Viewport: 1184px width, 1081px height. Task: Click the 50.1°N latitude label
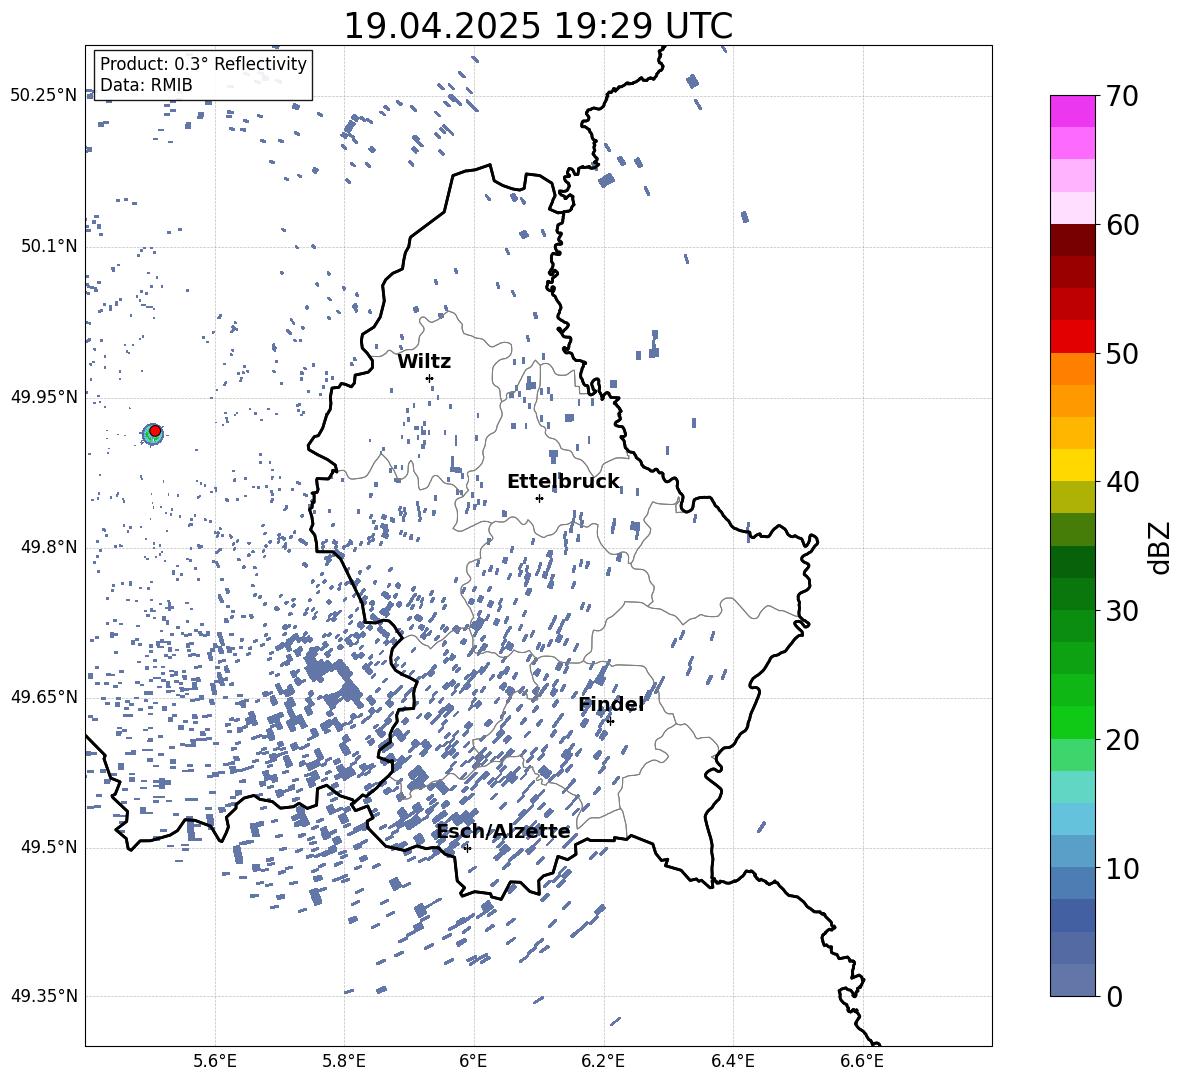click(x=49, y=246)
